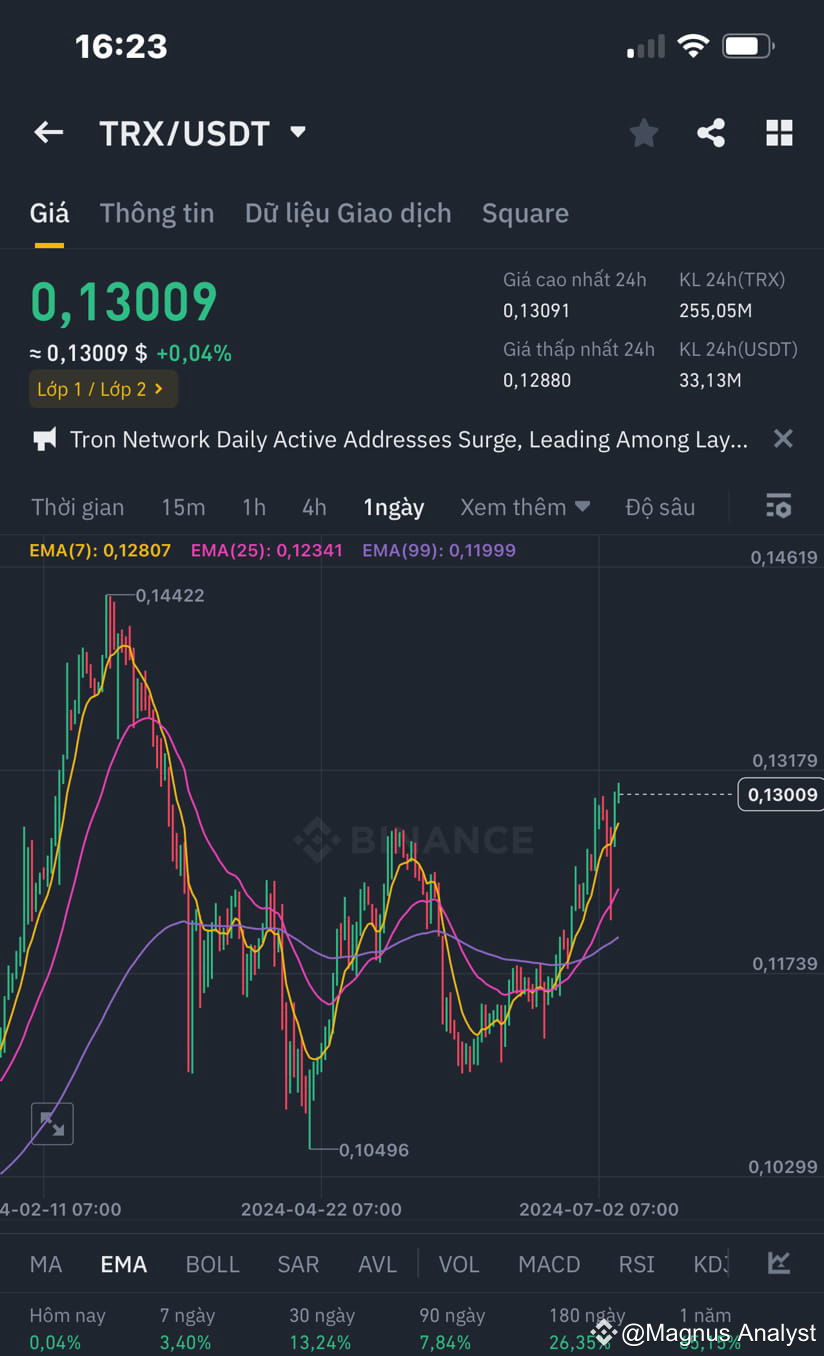Tap the Lớp 1 / Lớp 2 tag
This screenshot has height=1356, width=824.
click(x=103, y=389)
